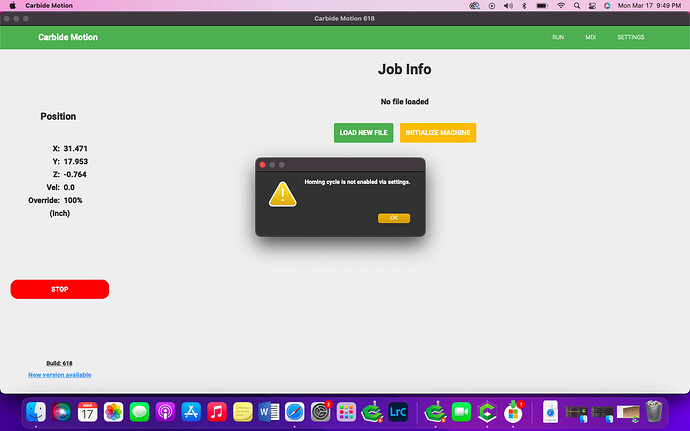
Task: Switch to the RUN tab
Action: [x=558, y=37]
